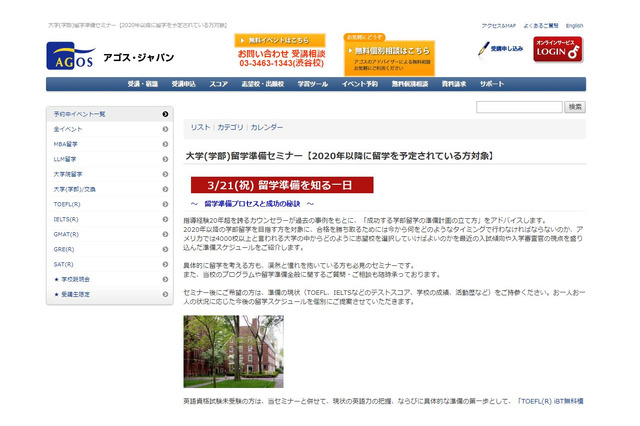Switch to カレンダー view
This screenshot has width=640, height=426.
(267, 127)
